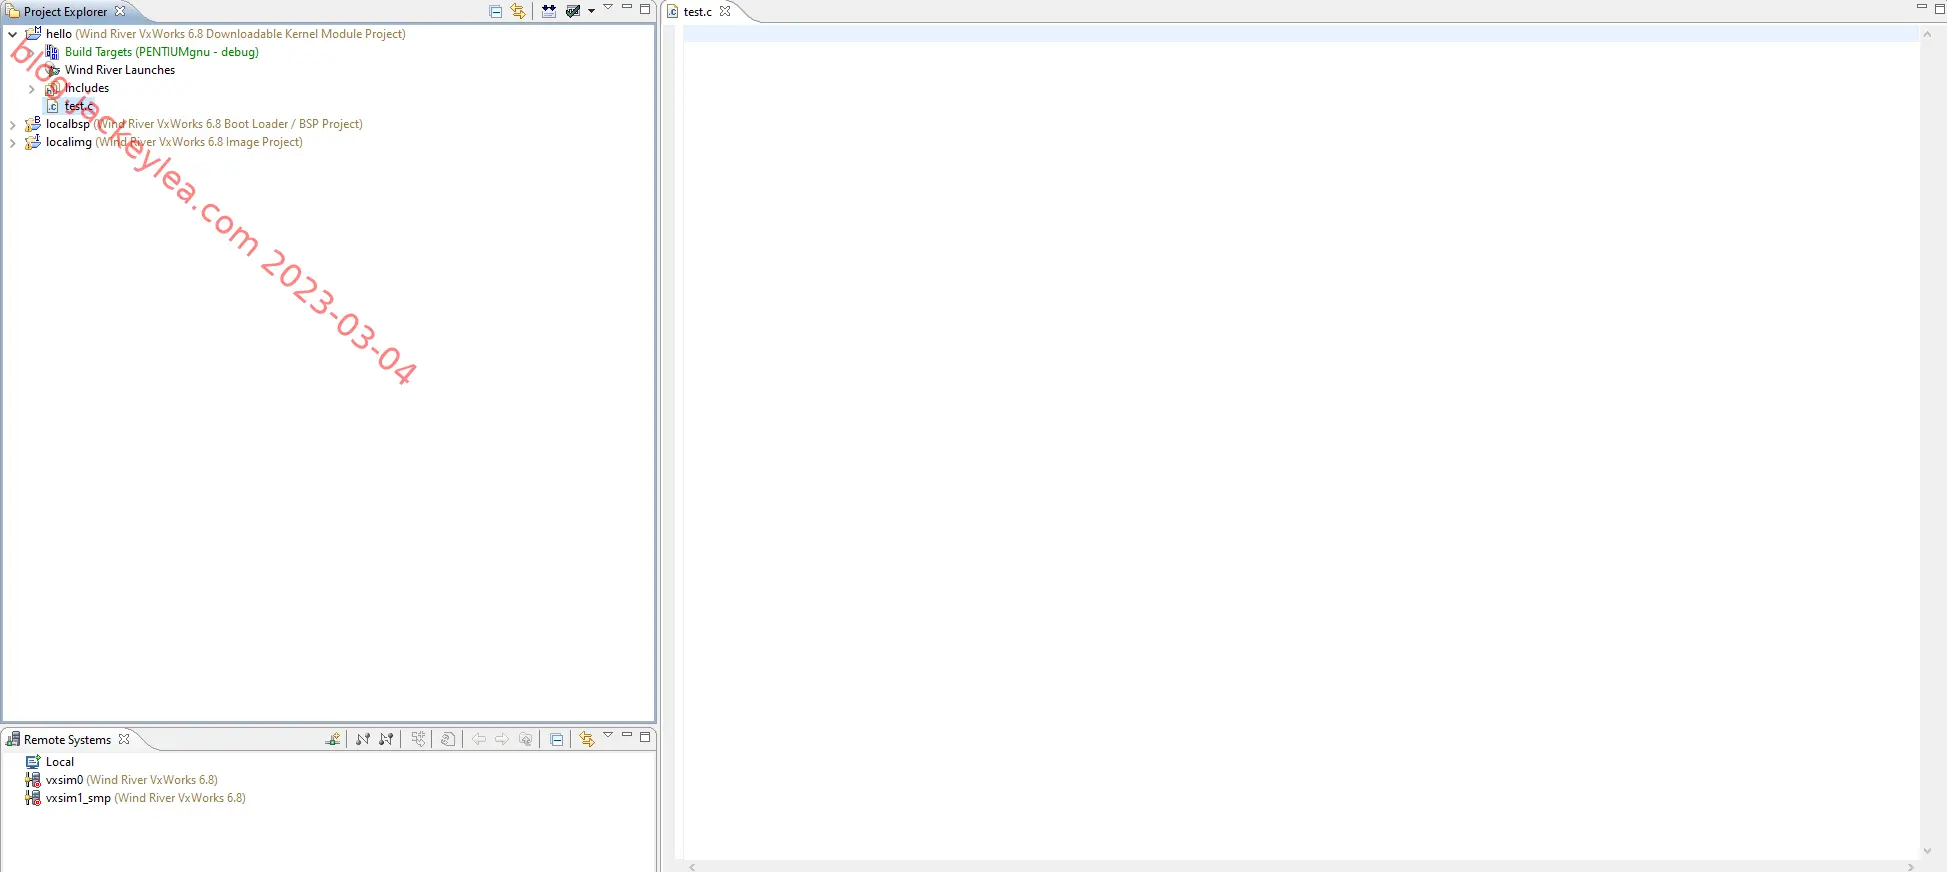Image resolution: width=1947 pixels, height=872 pixels.
Task: Switch to the test.c editor tab
Action: click(698, 12)
